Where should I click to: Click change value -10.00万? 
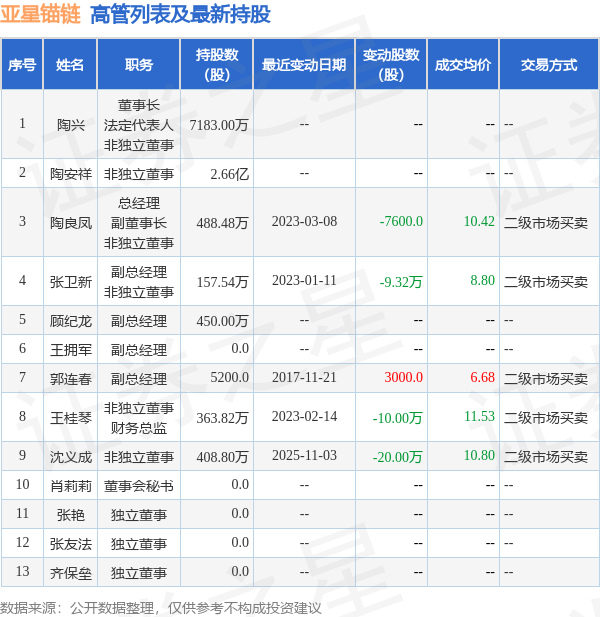(x=397, y=418)
